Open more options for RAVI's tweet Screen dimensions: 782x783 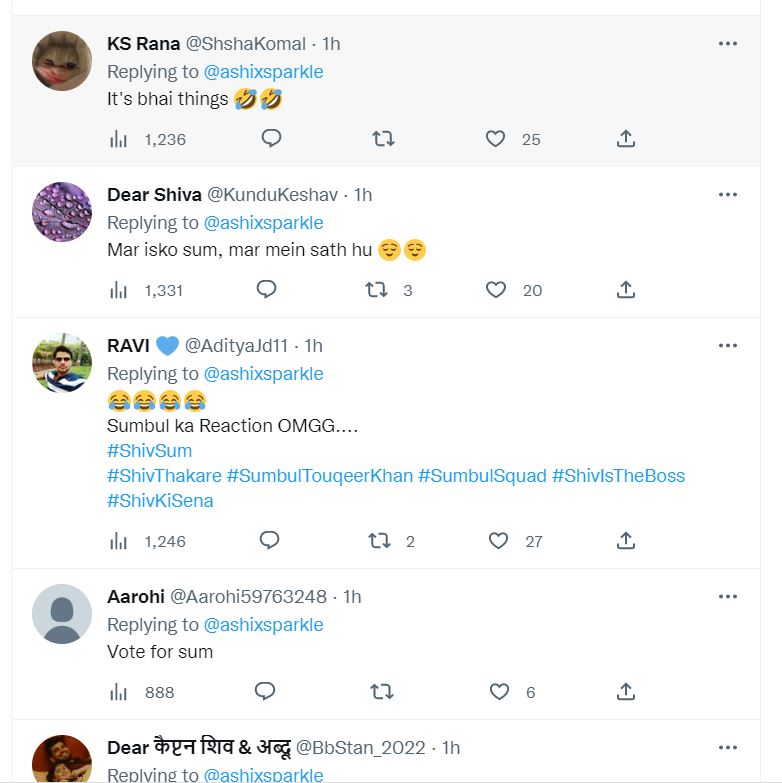tap(728, 345)
